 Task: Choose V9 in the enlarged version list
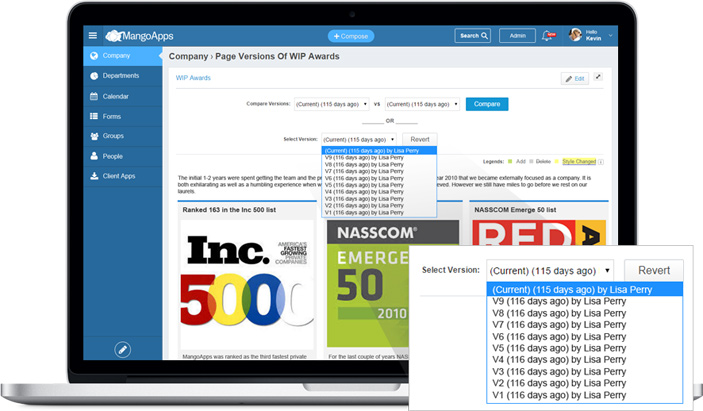pos(585,301)
